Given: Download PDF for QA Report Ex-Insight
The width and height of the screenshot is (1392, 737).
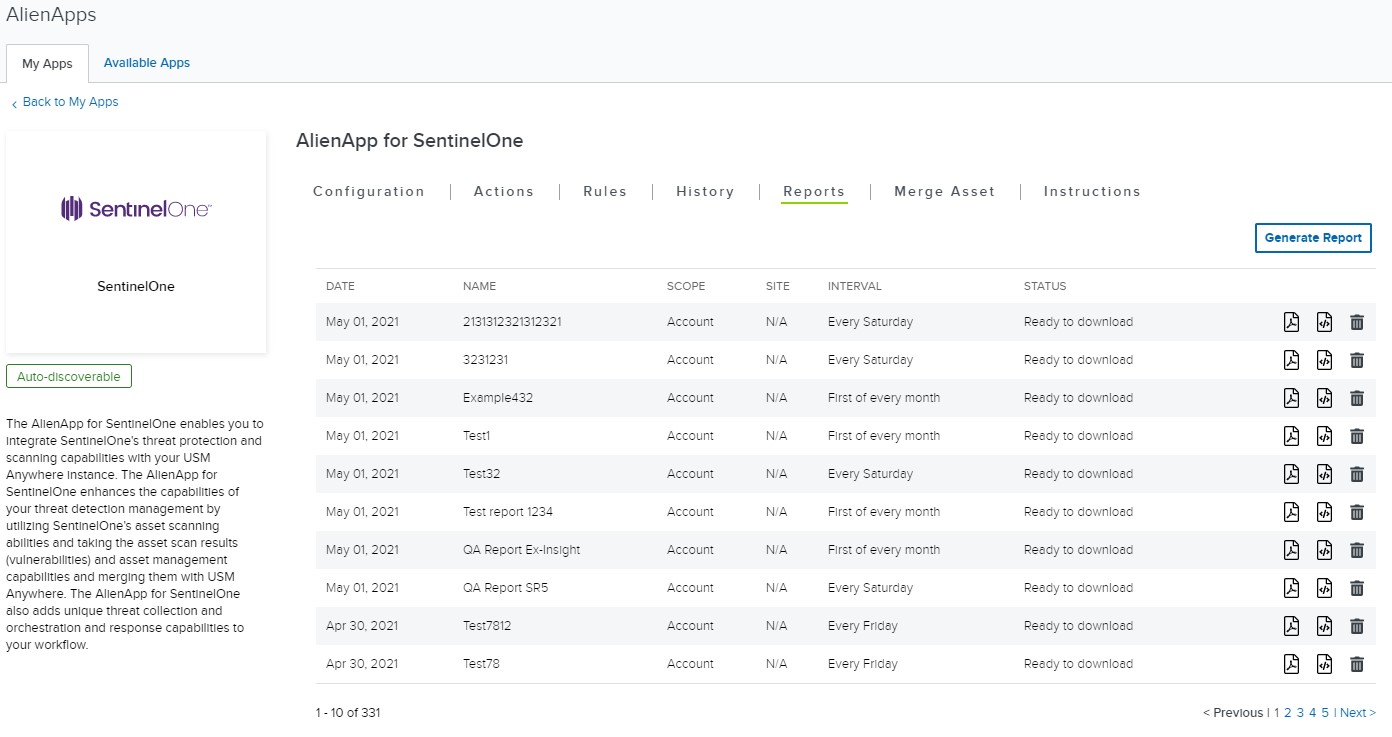Looking at the screenshot, I should tap(1291, 550).
